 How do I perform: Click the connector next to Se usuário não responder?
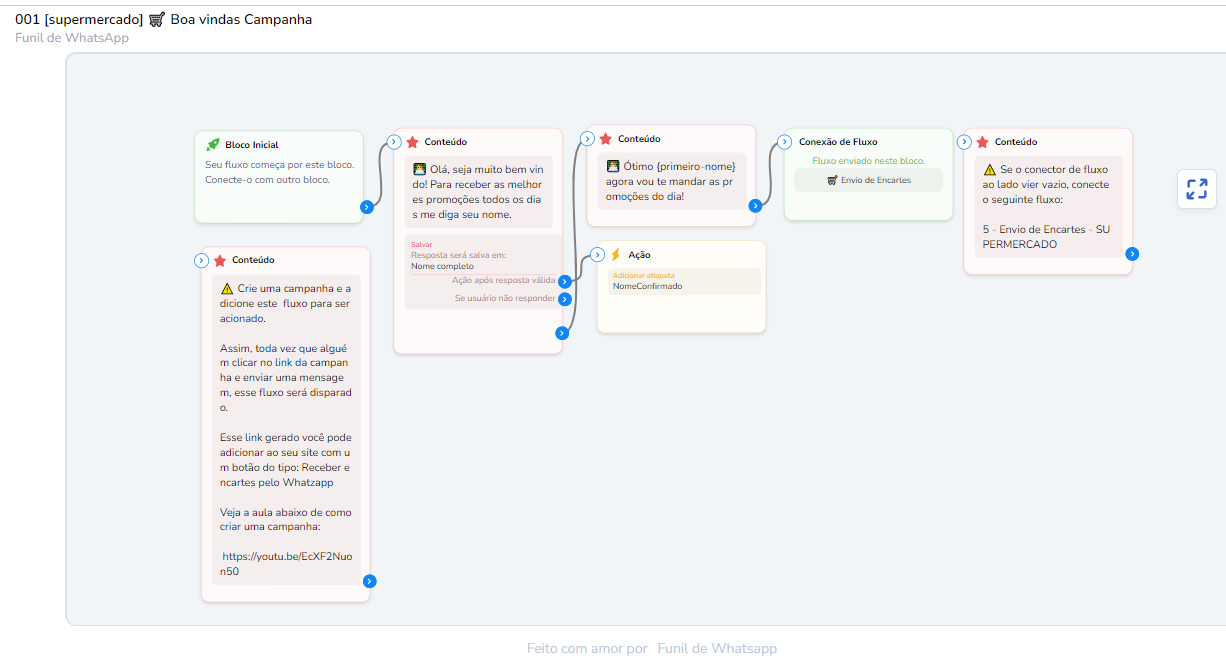click(x=565, y=298)
